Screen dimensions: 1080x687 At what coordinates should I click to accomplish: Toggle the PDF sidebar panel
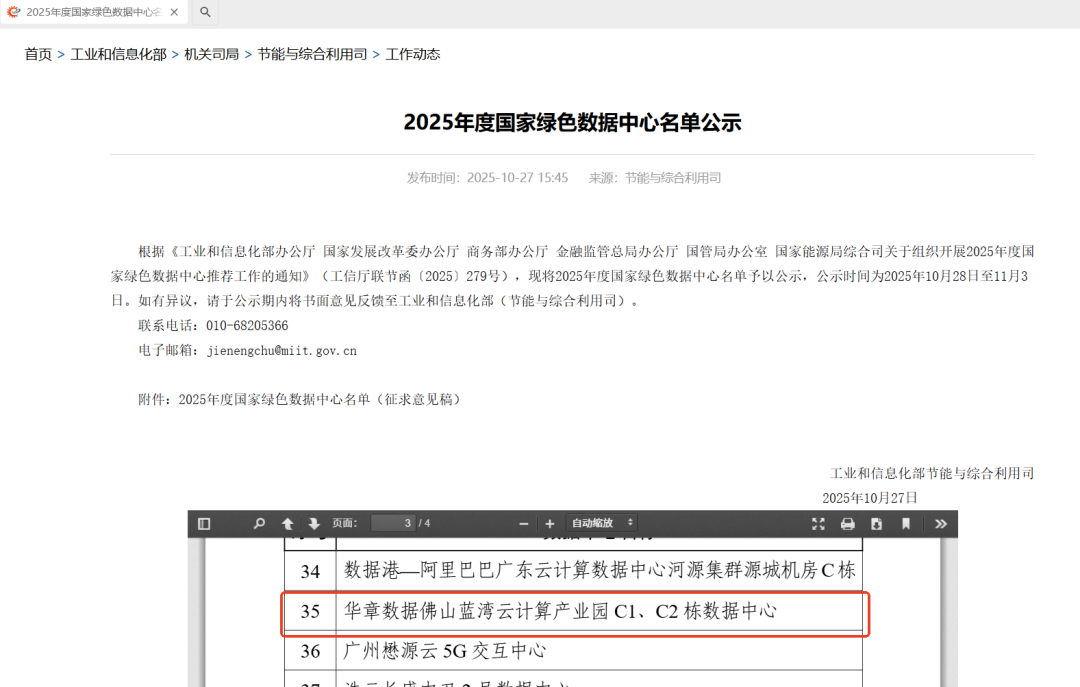point(204,524)
